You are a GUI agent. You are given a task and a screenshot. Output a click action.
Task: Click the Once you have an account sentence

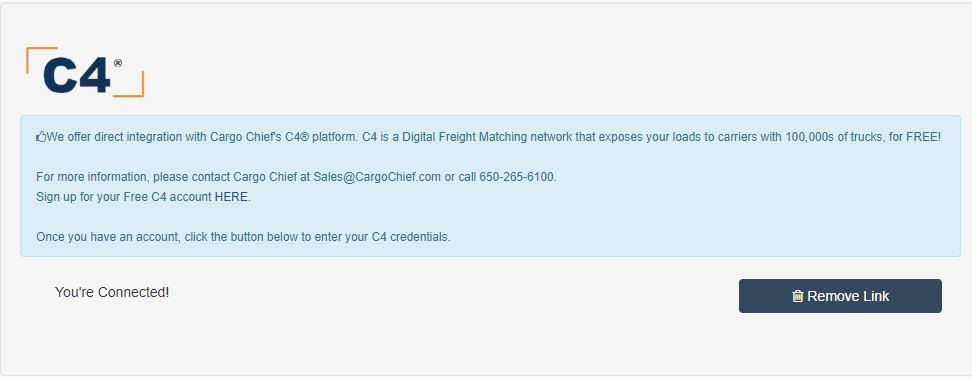coord(243,237)
